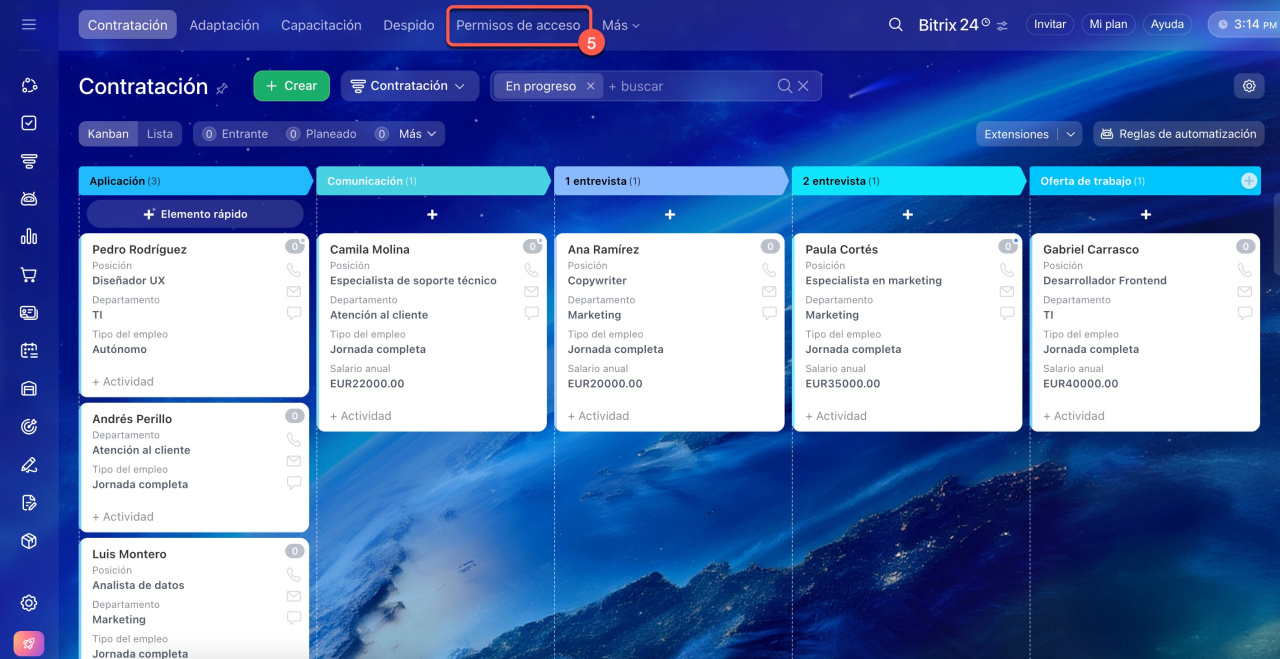This screenshot has width=1280, height=659.
Task: Expand the Más menu in top navigation
Action: click(620, 25)
